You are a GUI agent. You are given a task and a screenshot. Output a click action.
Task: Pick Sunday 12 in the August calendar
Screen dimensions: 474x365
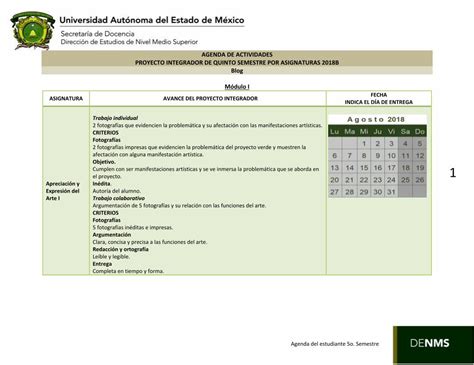420,156
